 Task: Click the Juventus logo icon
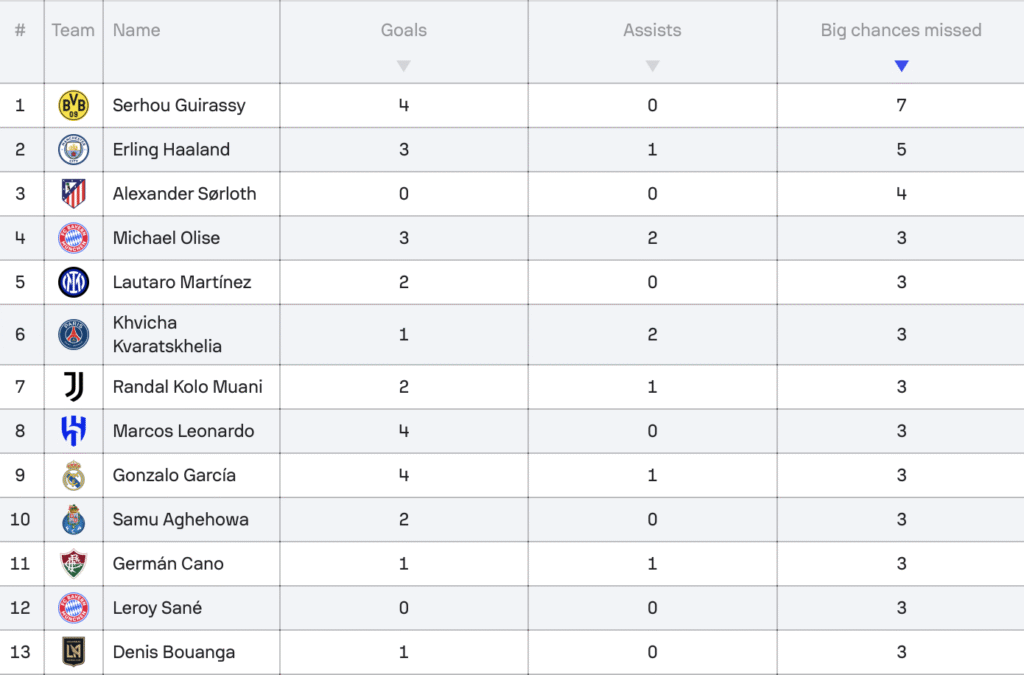73,386
